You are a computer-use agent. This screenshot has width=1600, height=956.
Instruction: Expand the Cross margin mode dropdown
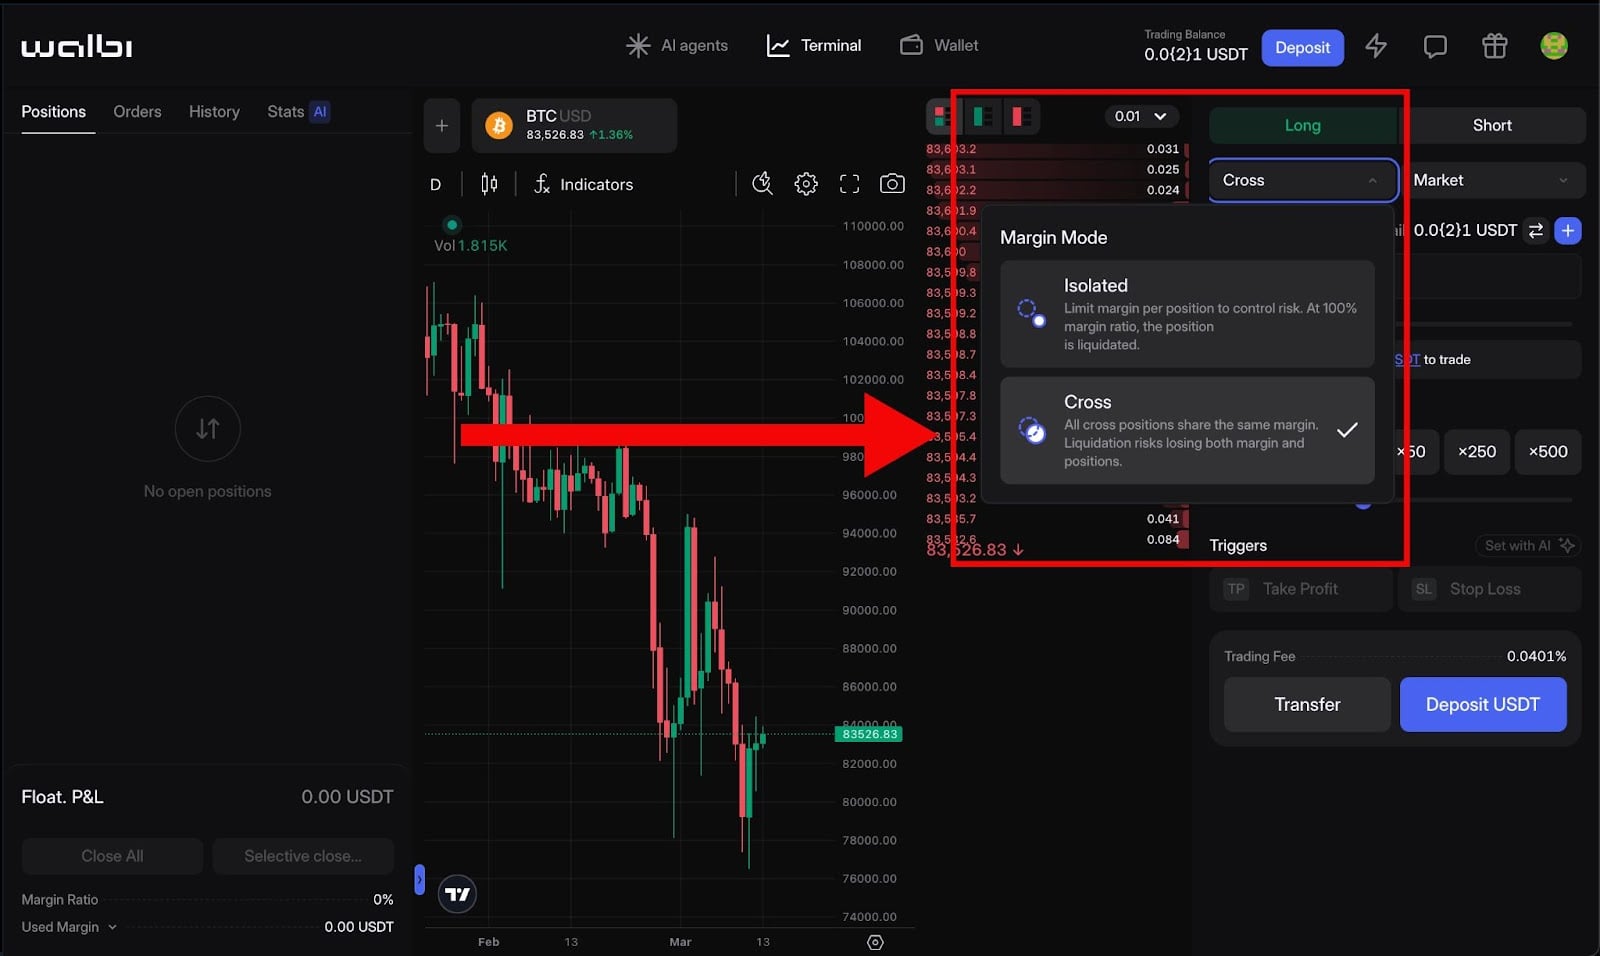click(x=1301, y=180)
